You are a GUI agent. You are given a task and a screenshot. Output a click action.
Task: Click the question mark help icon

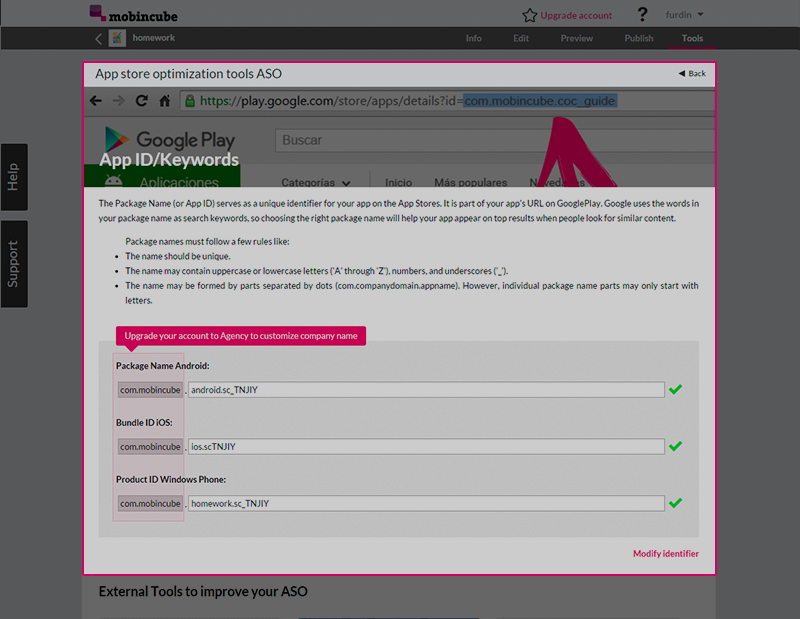(x=642, y=14)
